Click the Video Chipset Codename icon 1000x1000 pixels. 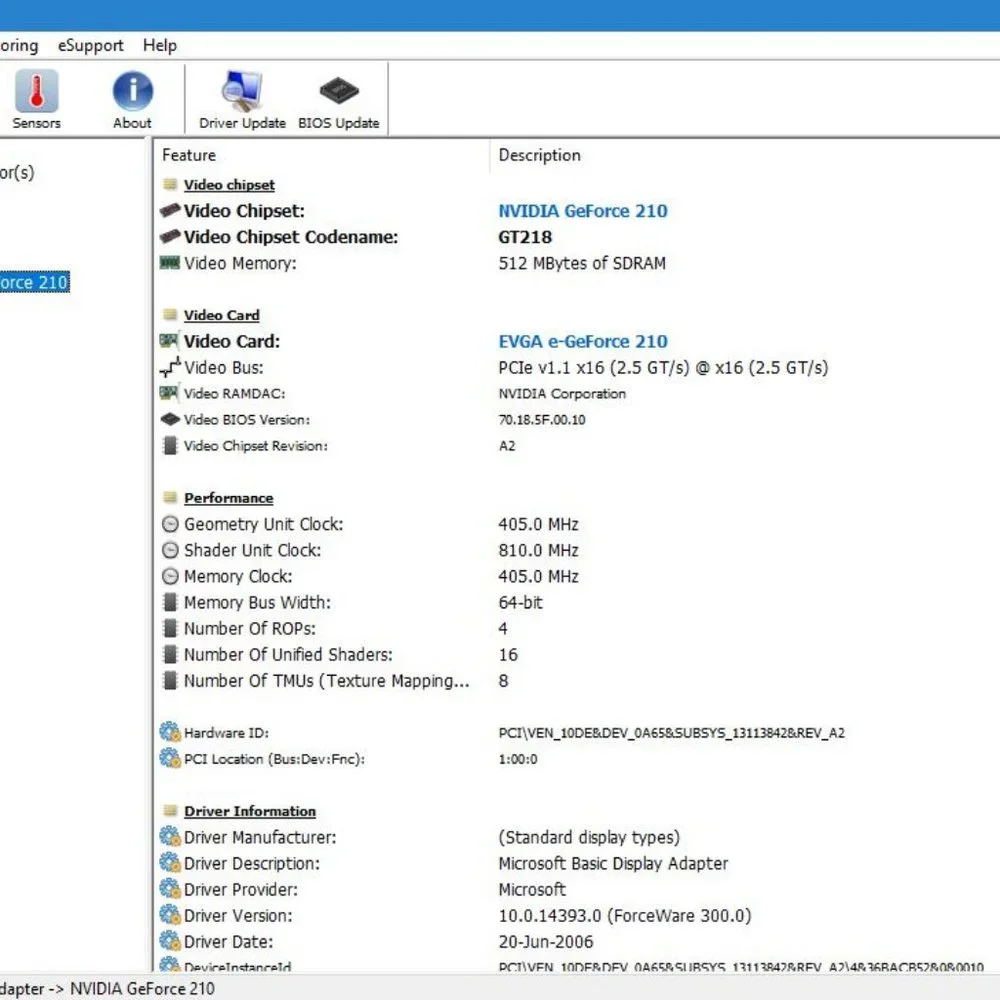click(170, 237)
